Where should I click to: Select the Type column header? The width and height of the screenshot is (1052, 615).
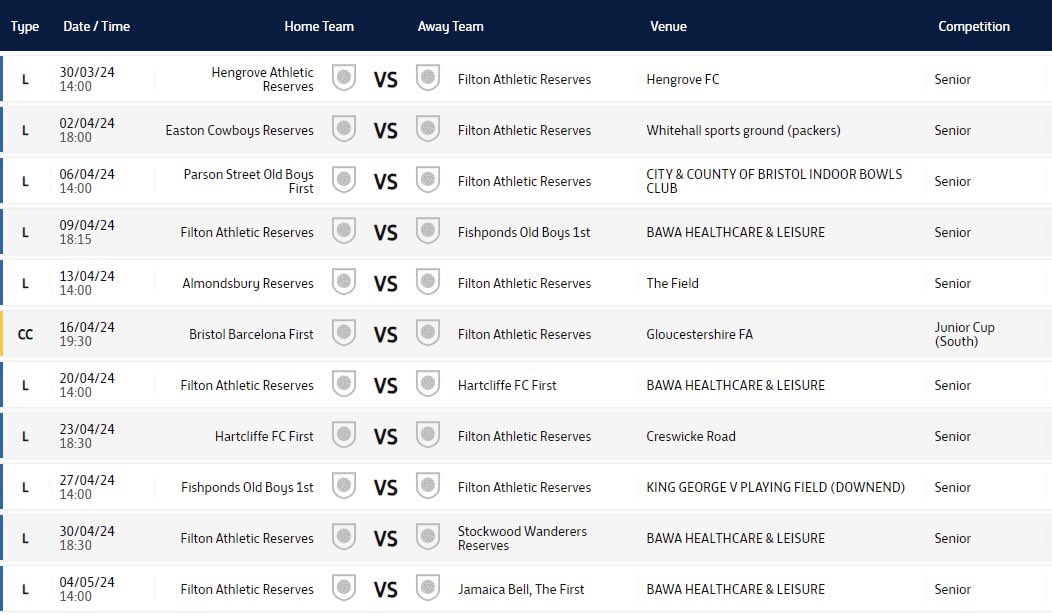pyautogui.click(x=25, y=27)
